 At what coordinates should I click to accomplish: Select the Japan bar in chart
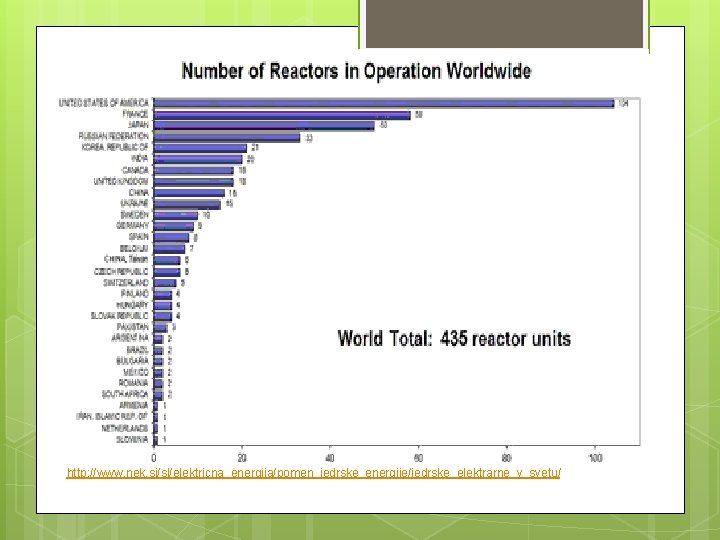[264, 126]
